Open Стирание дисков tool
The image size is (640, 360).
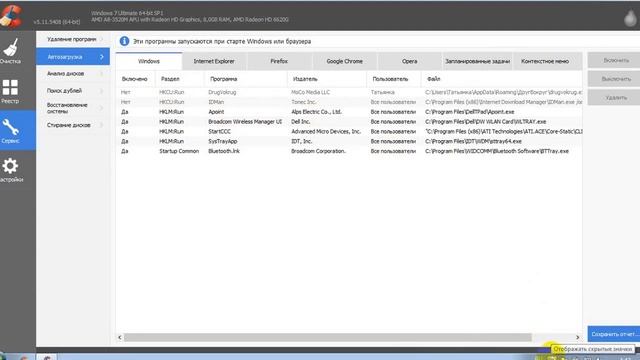tap(73, 125)
